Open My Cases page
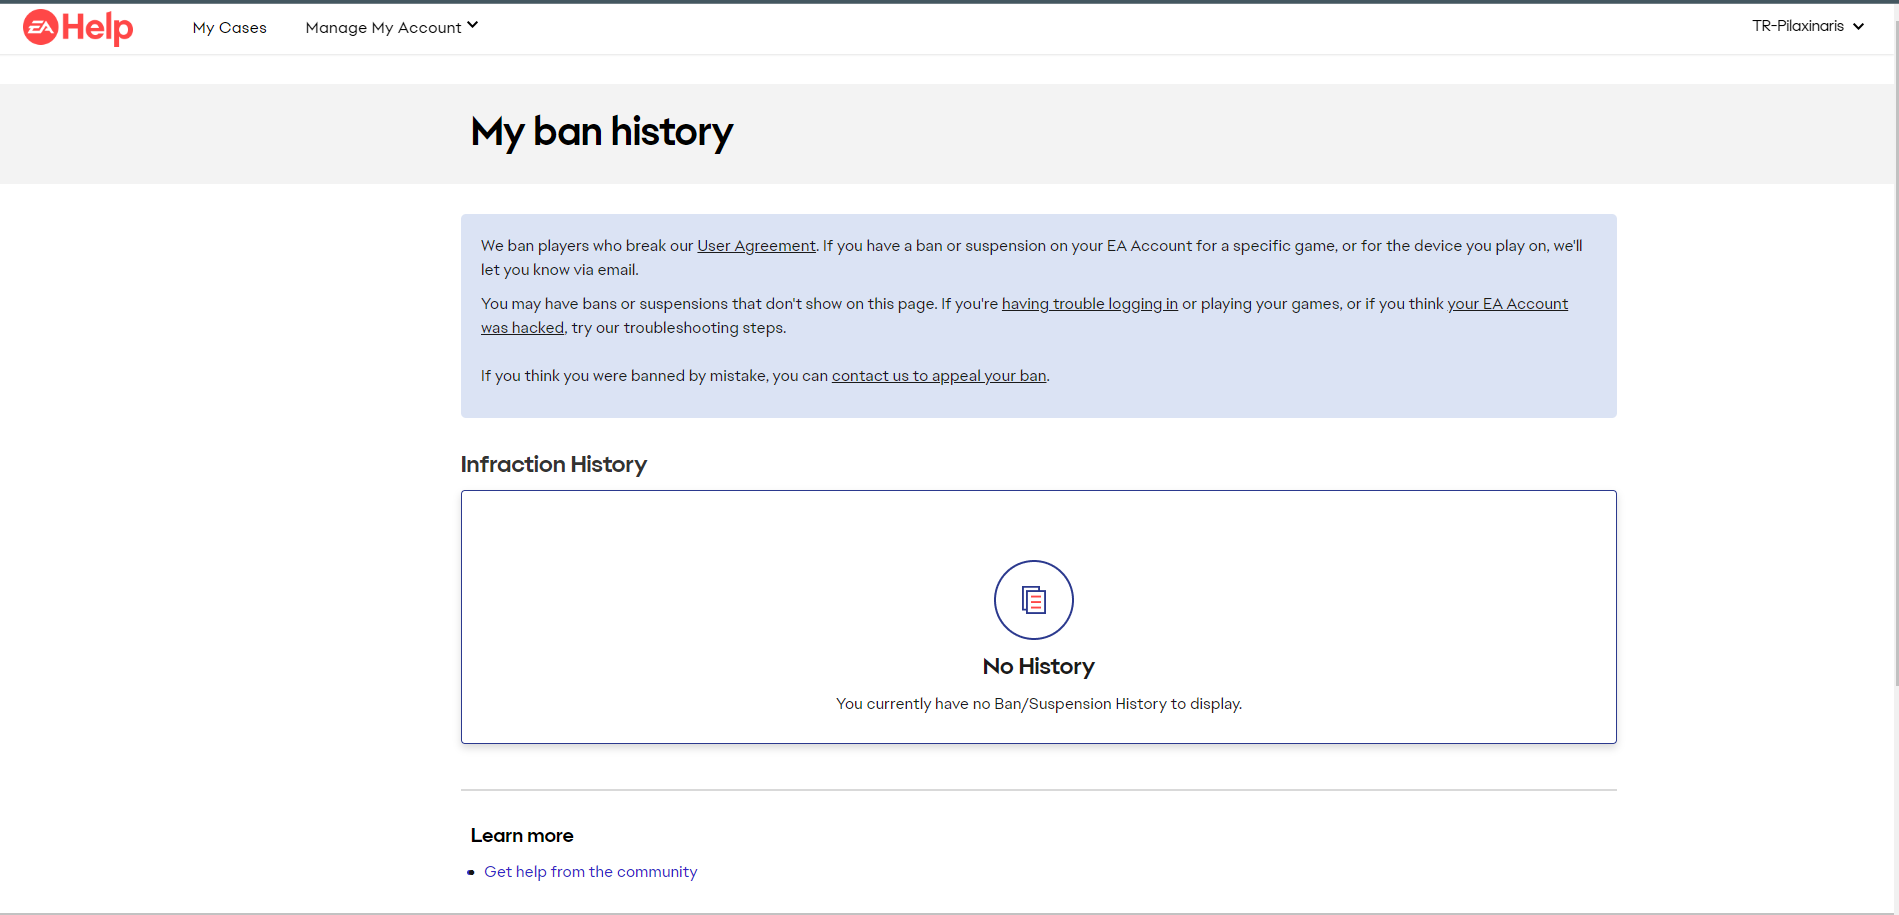1899x915 pixels. [x=229, y=28]
